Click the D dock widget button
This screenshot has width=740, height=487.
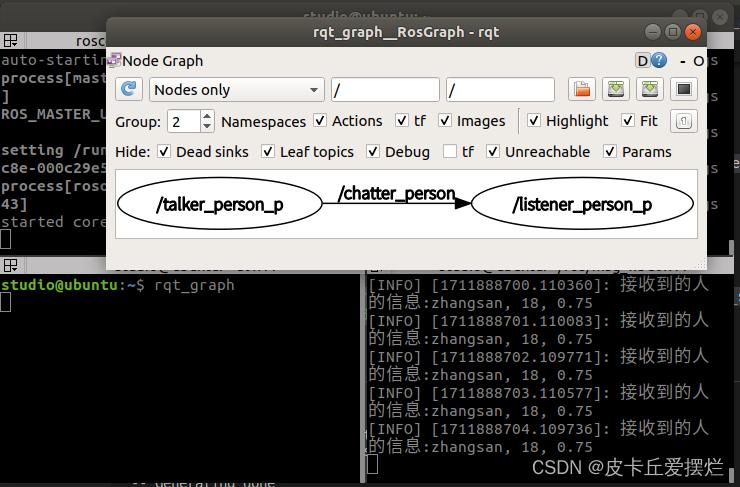click(642, 60)
